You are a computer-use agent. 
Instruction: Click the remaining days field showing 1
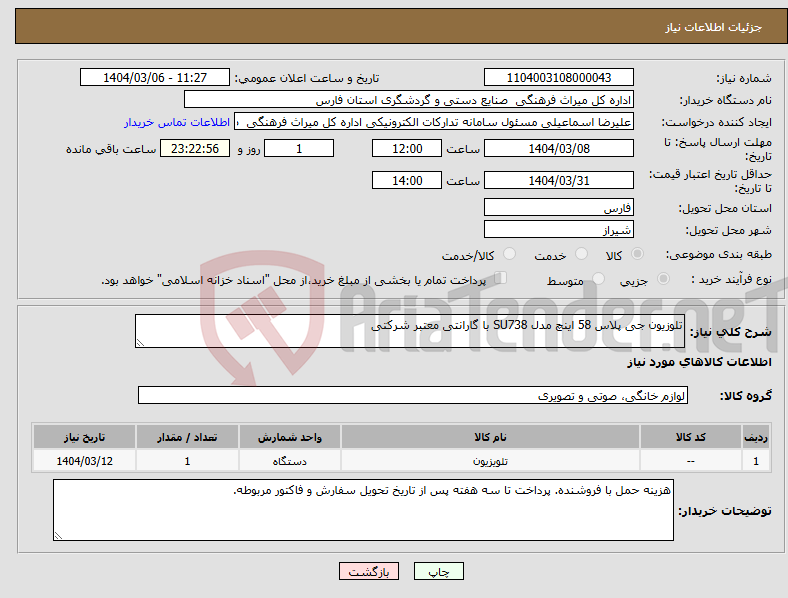(x=299, y=148)
